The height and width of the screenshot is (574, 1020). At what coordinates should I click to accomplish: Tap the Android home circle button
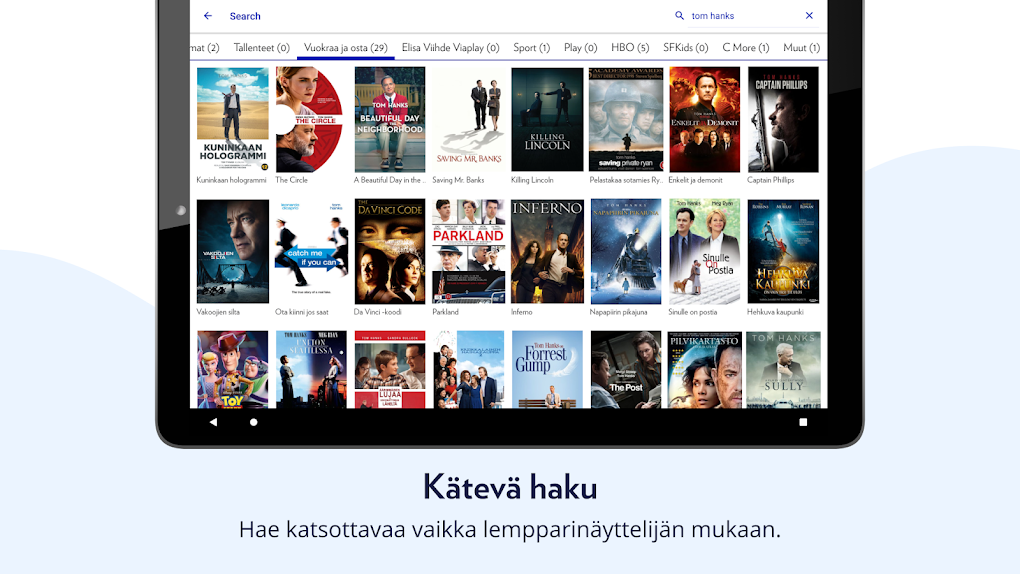click(x=254, y=422)
